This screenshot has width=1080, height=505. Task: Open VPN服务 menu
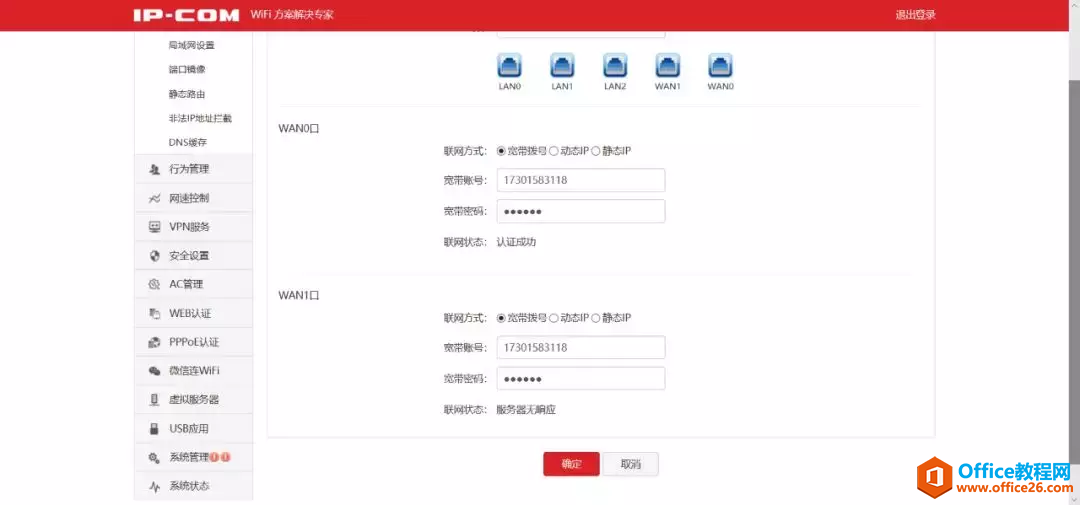pyautogui.click(x=194, y=227)
